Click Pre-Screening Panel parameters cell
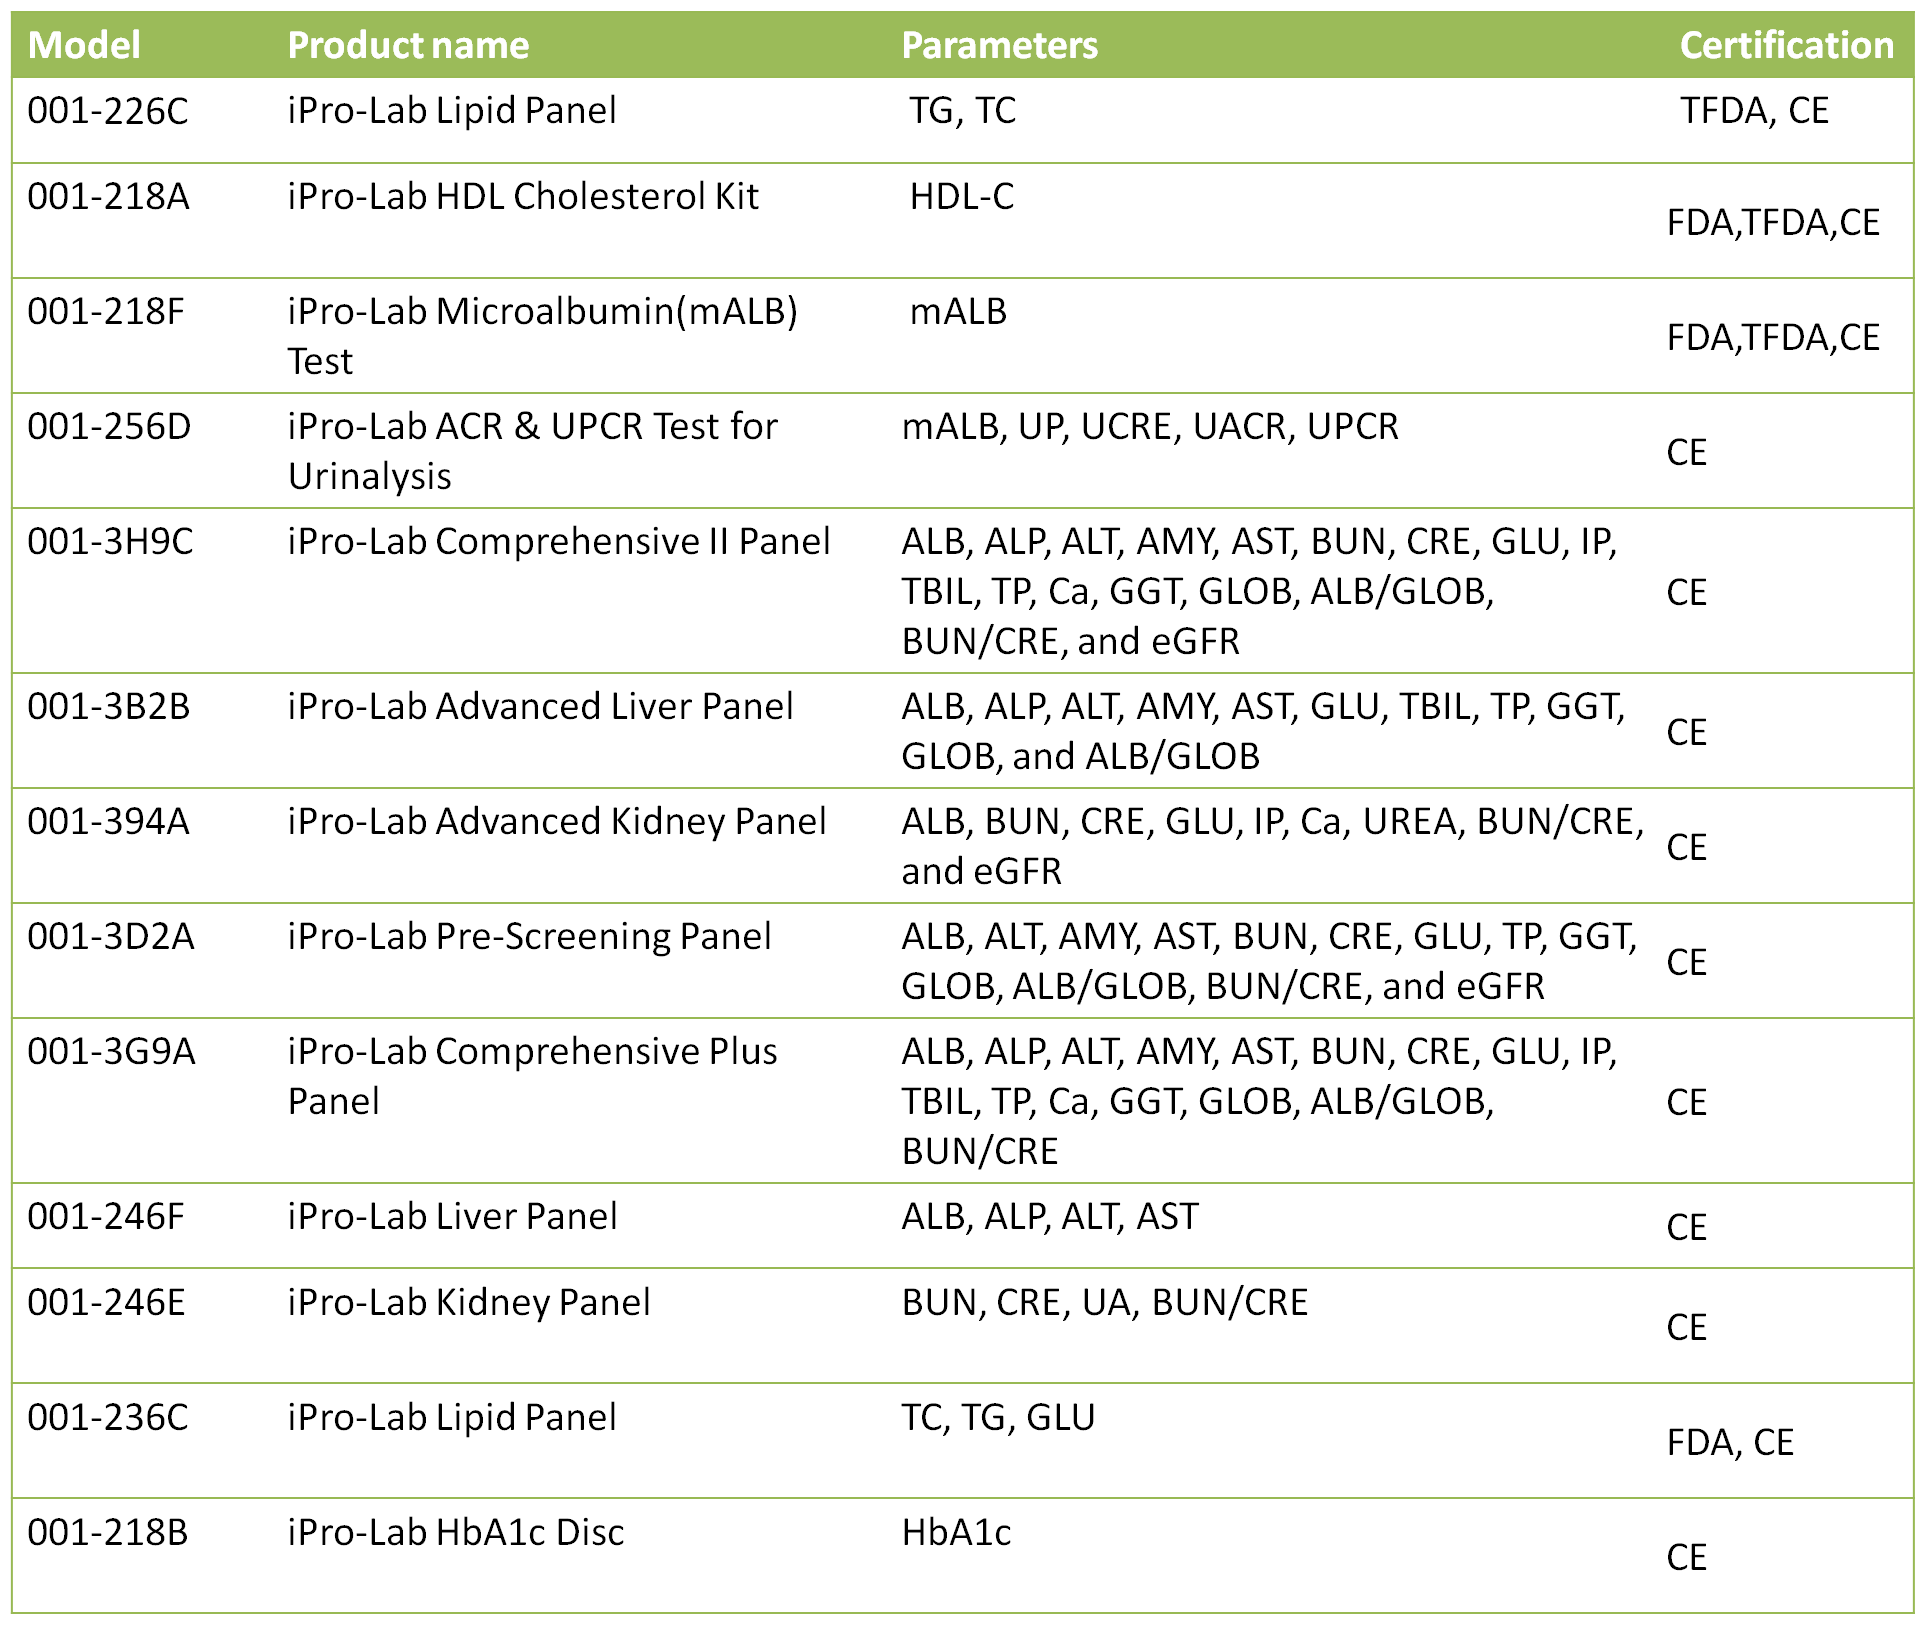 1270,962
